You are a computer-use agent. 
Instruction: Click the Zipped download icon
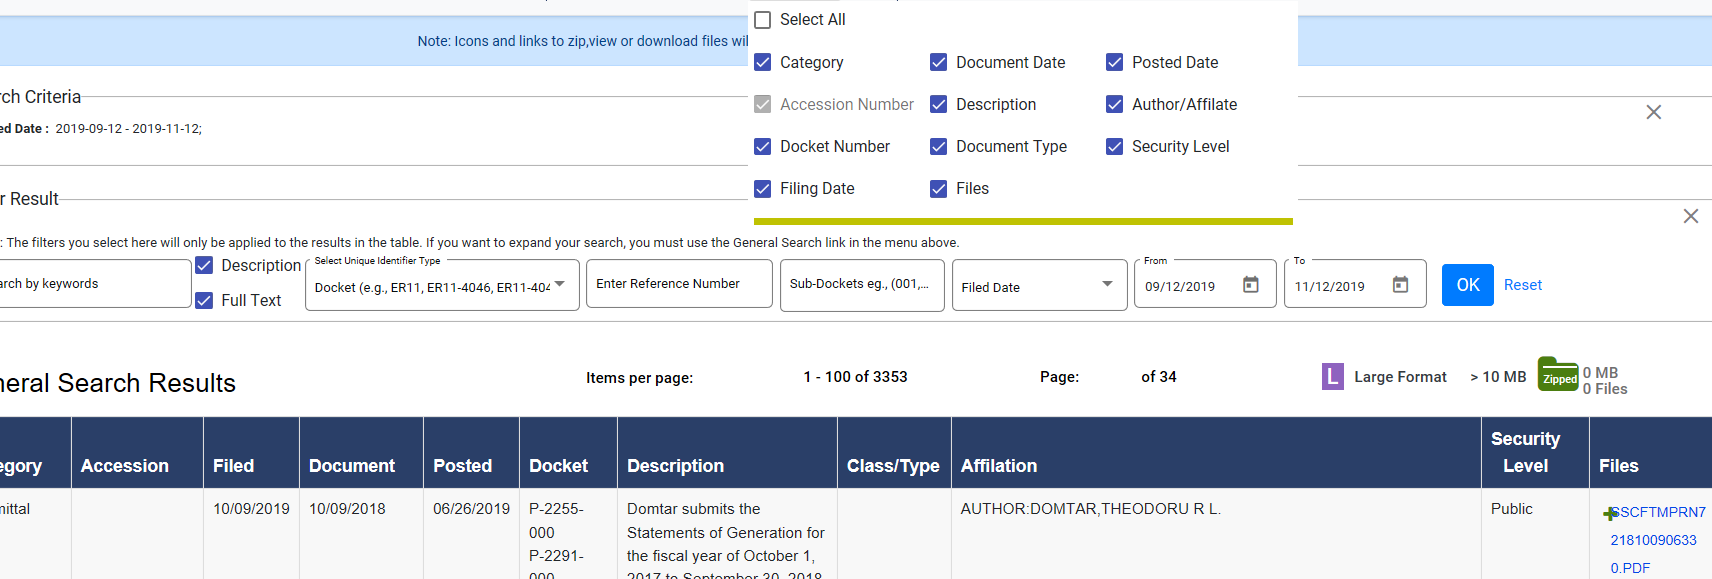coord(1558,375)
